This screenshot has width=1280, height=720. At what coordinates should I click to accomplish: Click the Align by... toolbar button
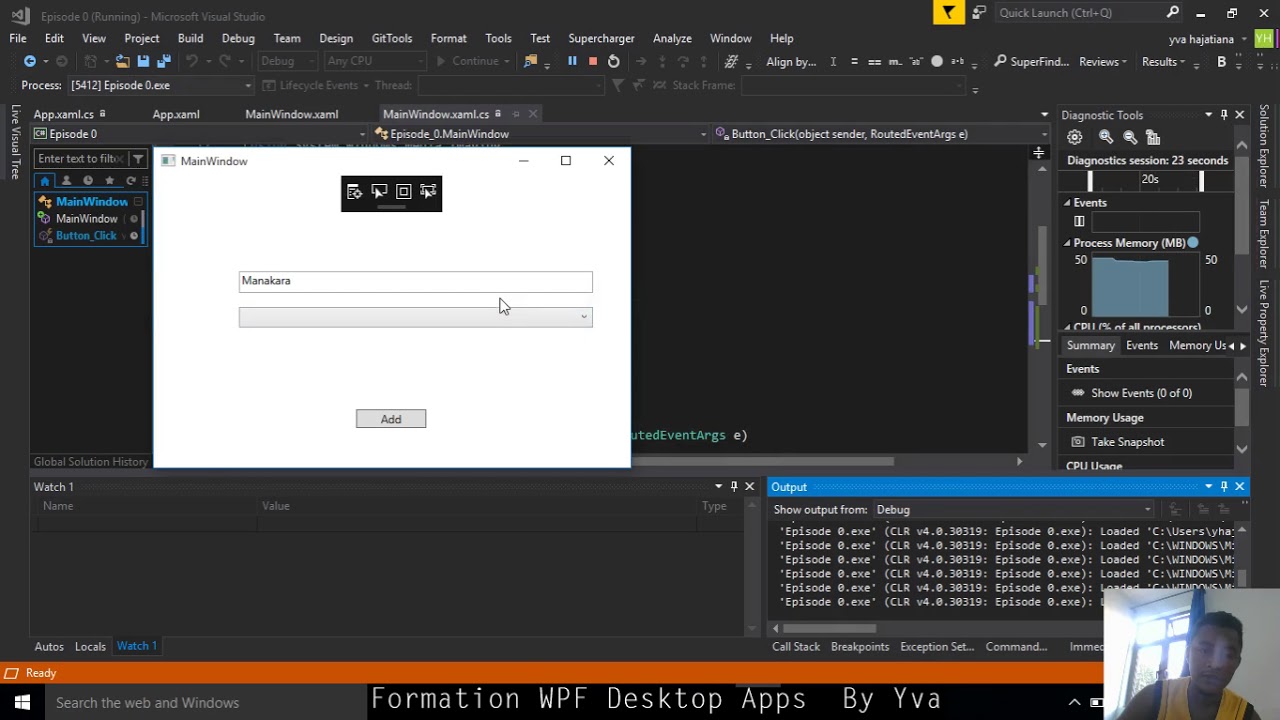point(791,61)
